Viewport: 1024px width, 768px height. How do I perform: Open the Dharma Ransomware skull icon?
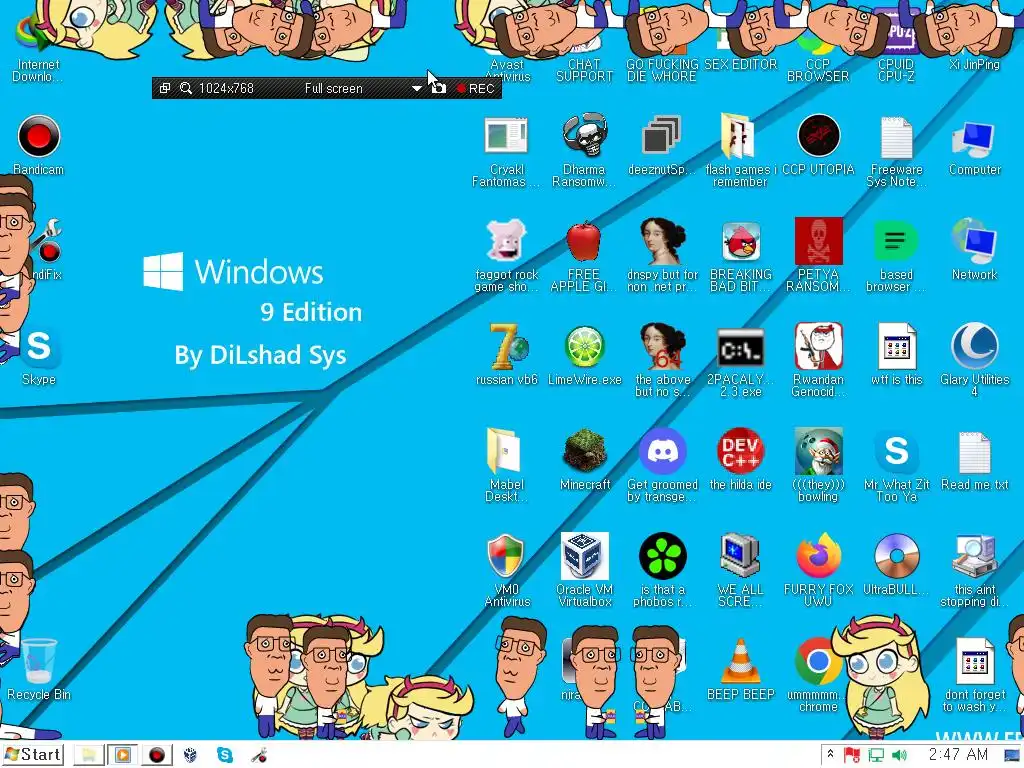[x=584, y=136]
